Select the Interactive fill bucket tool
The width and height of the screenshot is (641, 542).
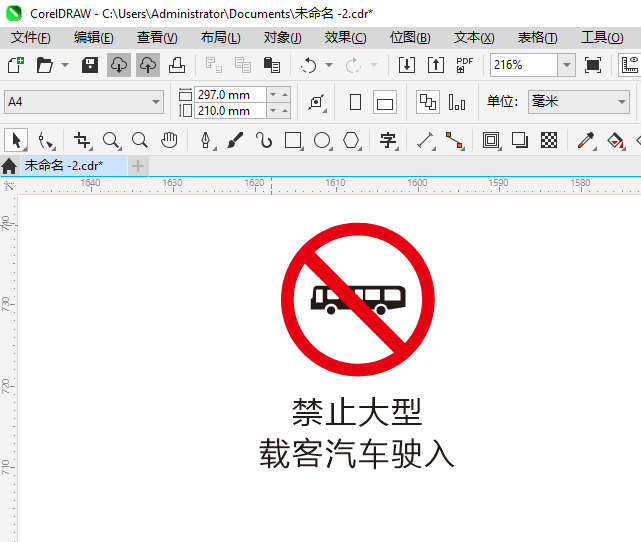(x=615, y=140)
